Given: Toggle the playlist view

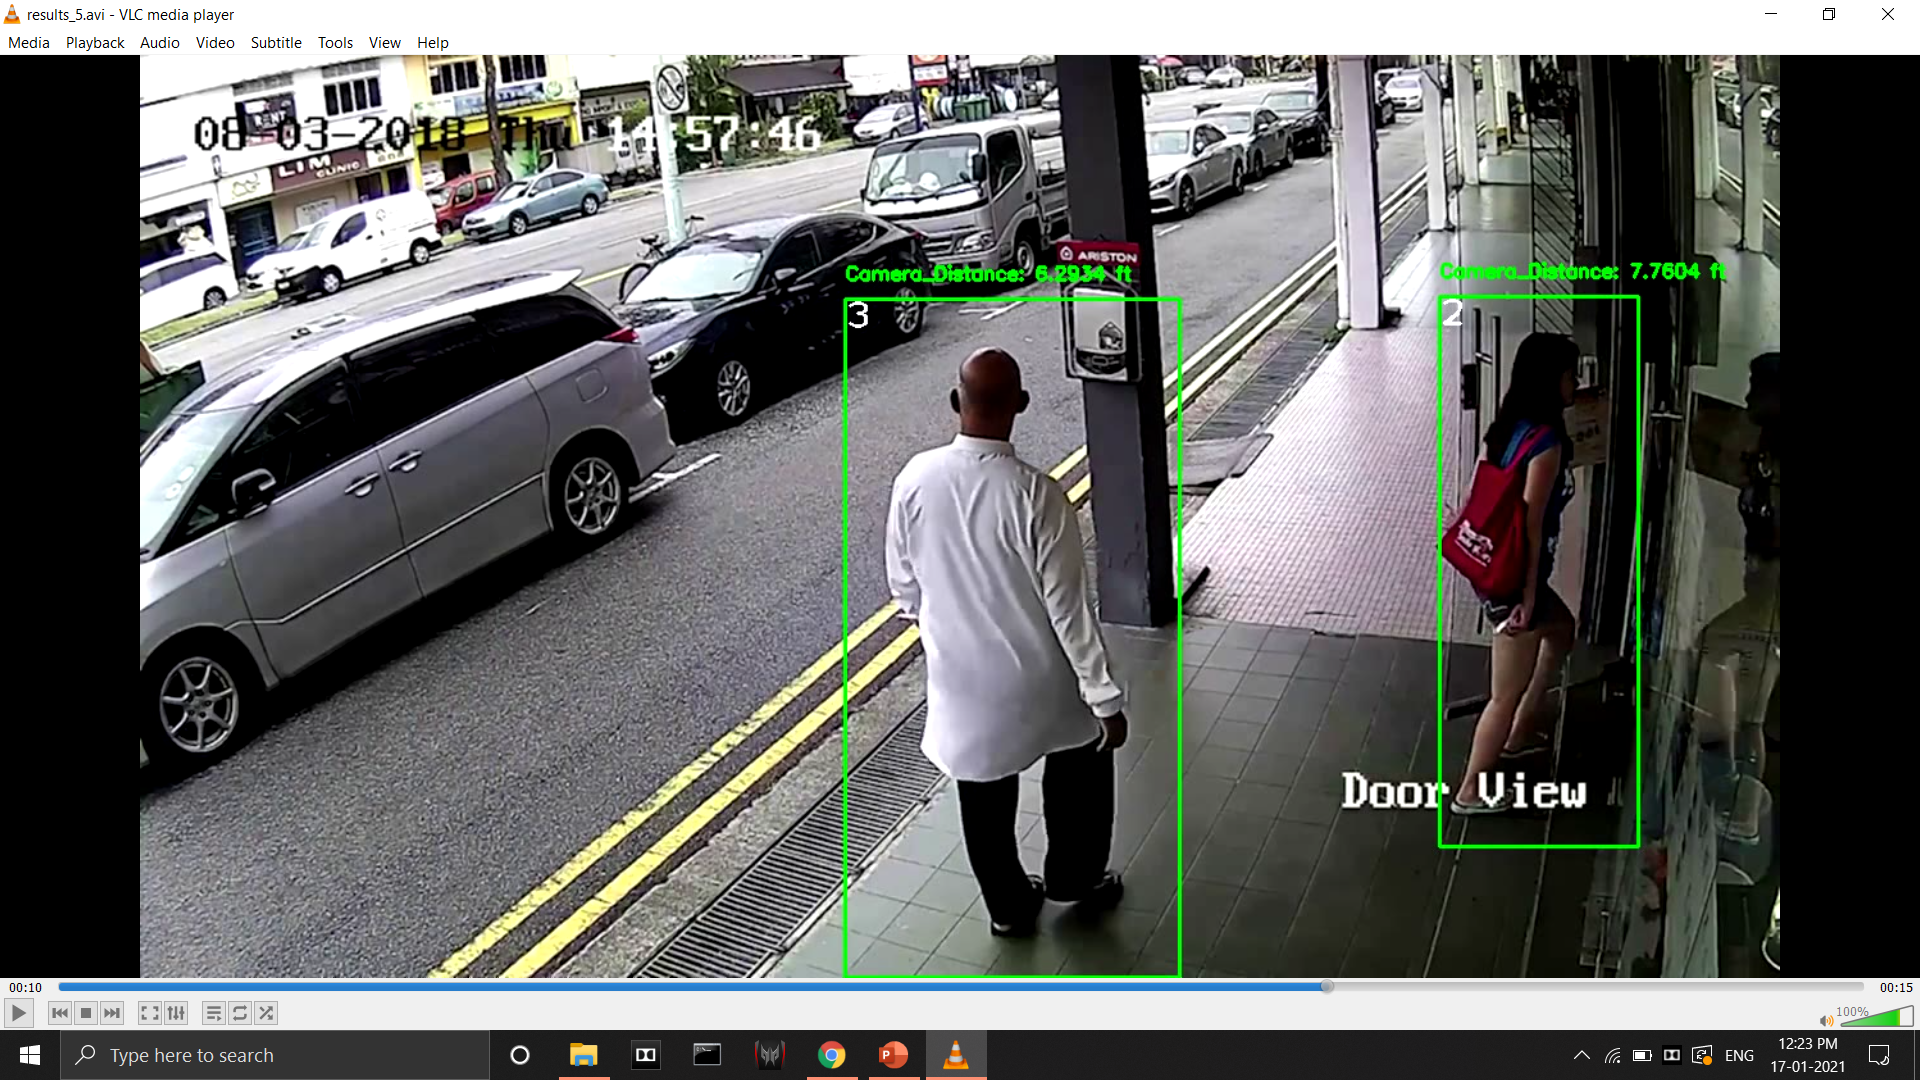Looking at the screenshot, I should (213, 1013).
